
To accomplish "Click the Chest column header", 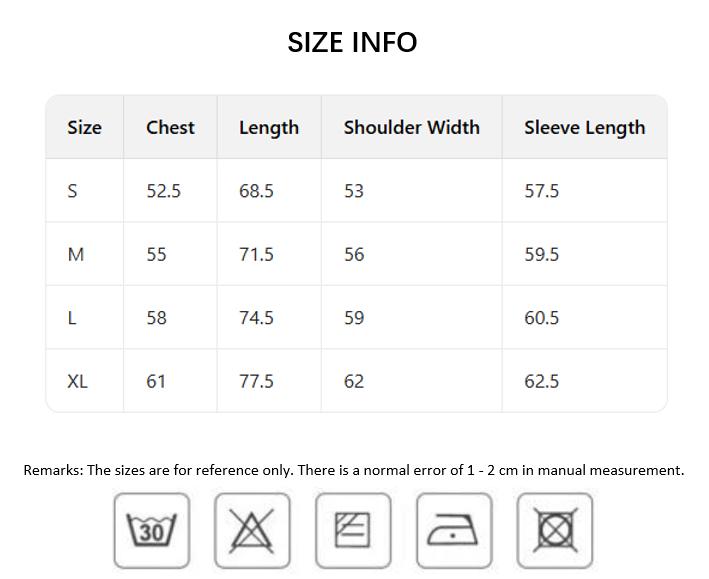I will coord(170,127).
